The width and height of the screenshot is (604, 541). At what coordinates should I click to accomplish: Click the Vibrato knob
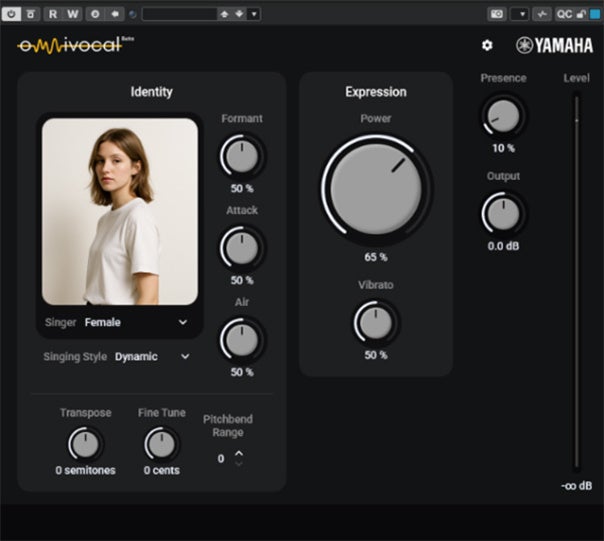[376, 323]
